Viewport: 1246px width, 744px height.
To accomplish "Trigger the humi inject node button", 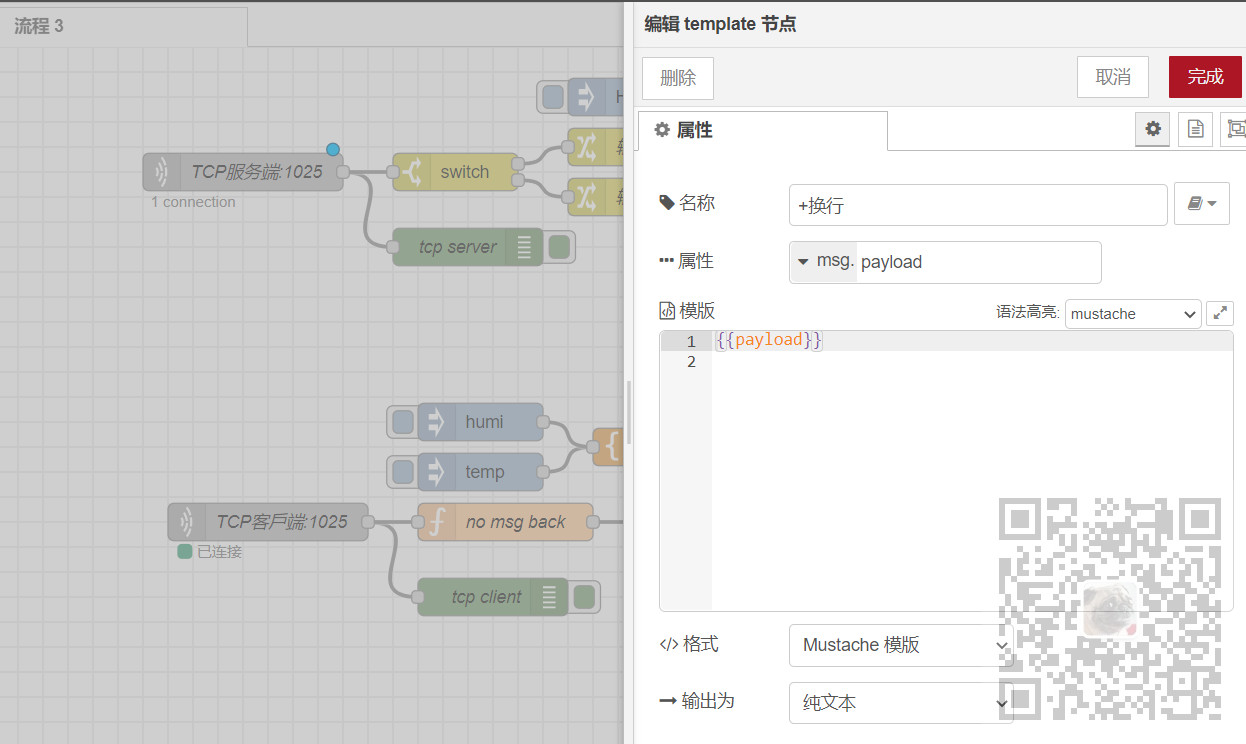I will [x=402, y=422].
